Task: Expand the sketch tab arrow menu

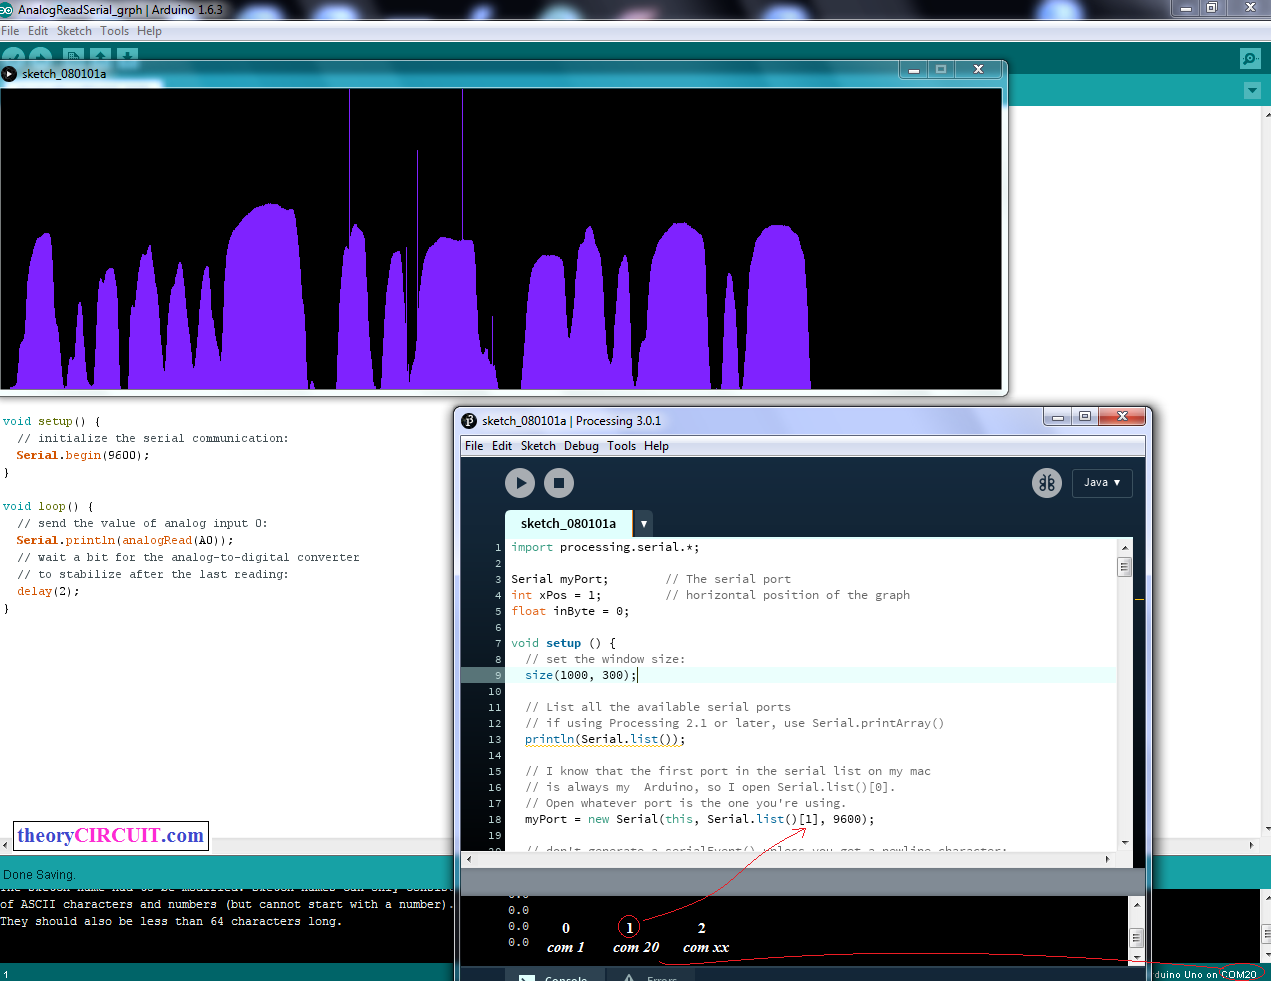Action: point(644,524)
